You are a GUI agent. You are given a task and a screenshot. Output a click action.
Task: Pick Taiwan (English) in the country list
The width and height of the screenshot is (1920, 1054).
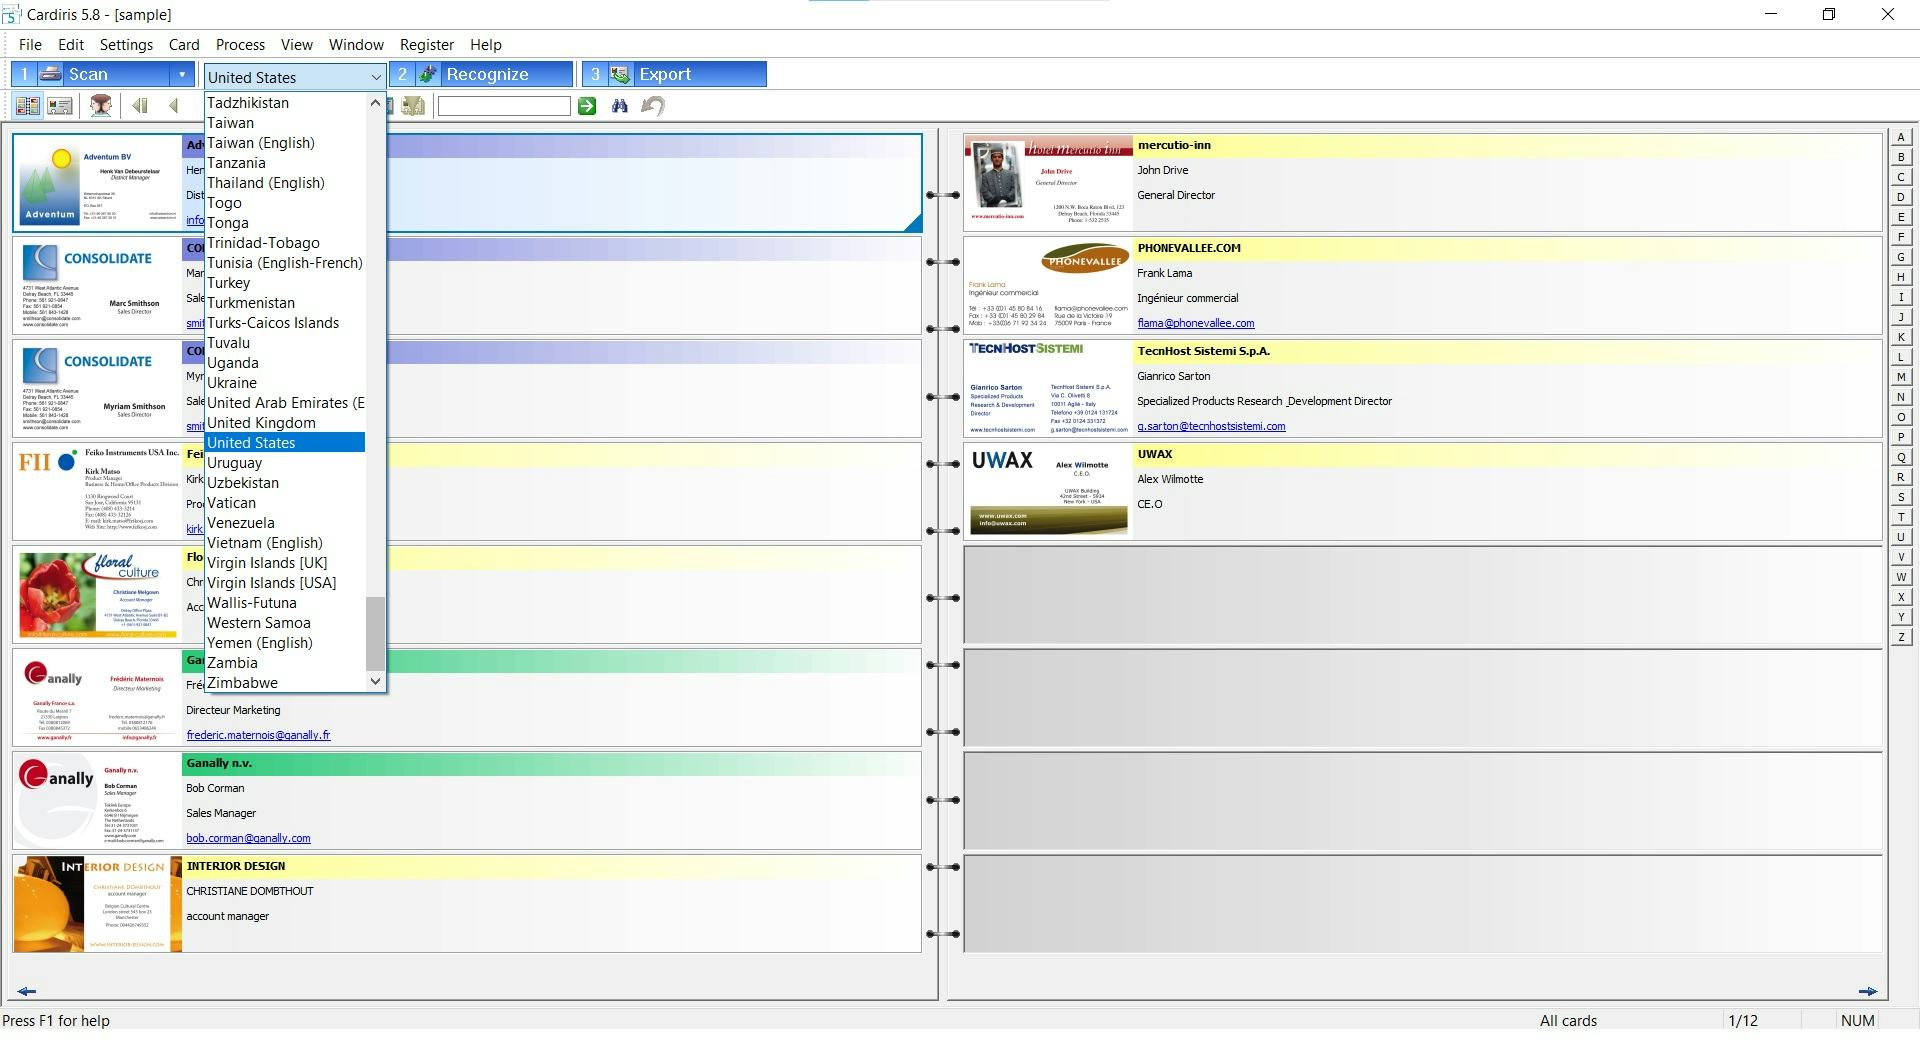(285, 143)
